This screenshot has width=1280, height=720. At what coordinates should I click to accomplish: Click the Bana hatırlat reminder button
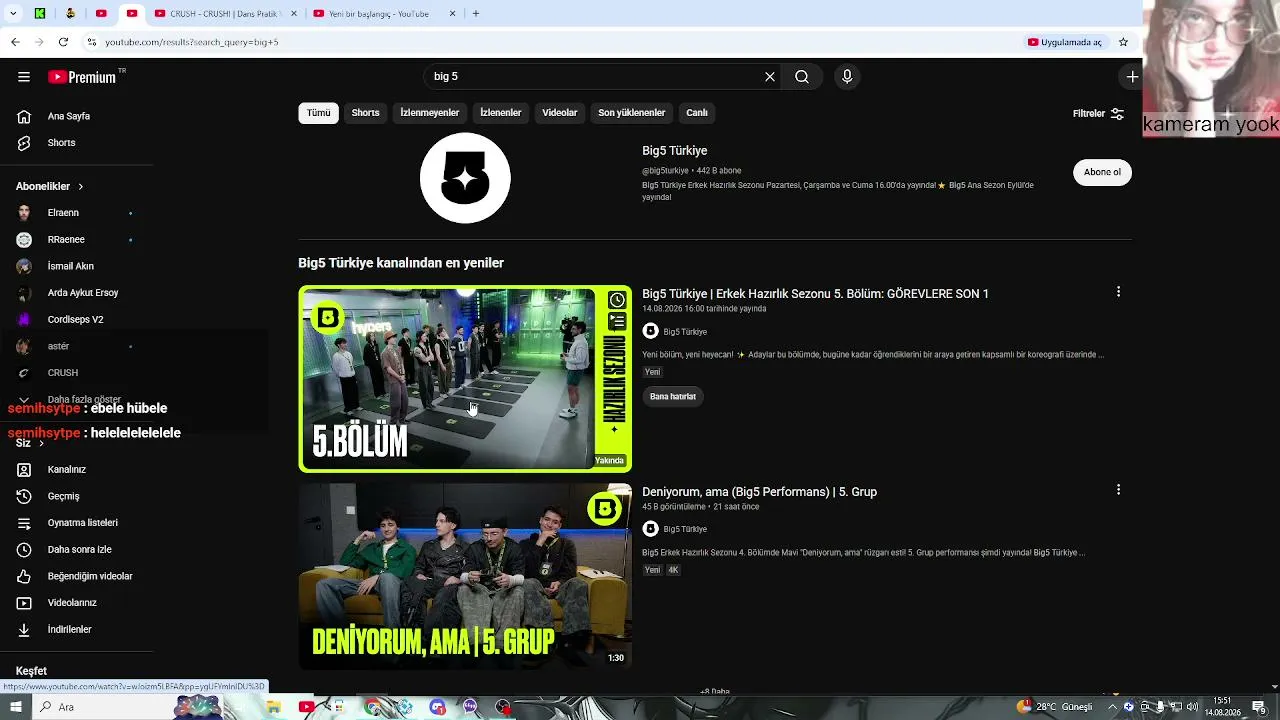[673, 397]
